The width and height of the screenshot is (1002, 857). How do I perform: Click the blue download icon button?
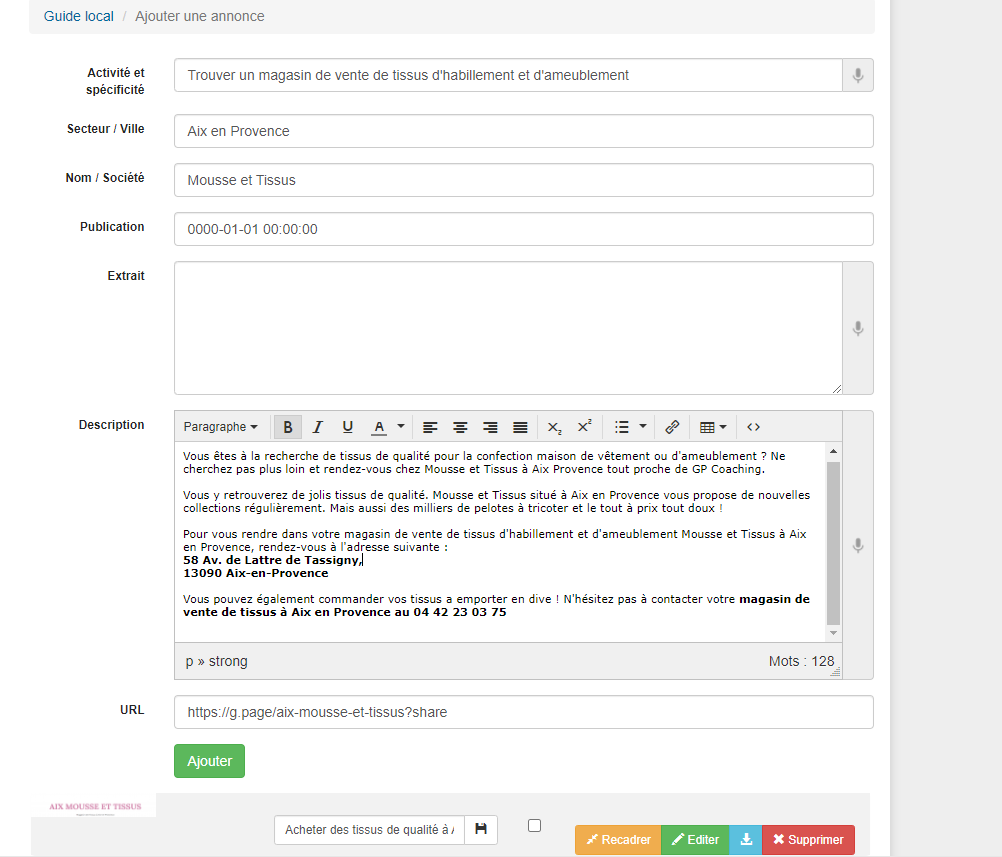(x=745, y=840)
